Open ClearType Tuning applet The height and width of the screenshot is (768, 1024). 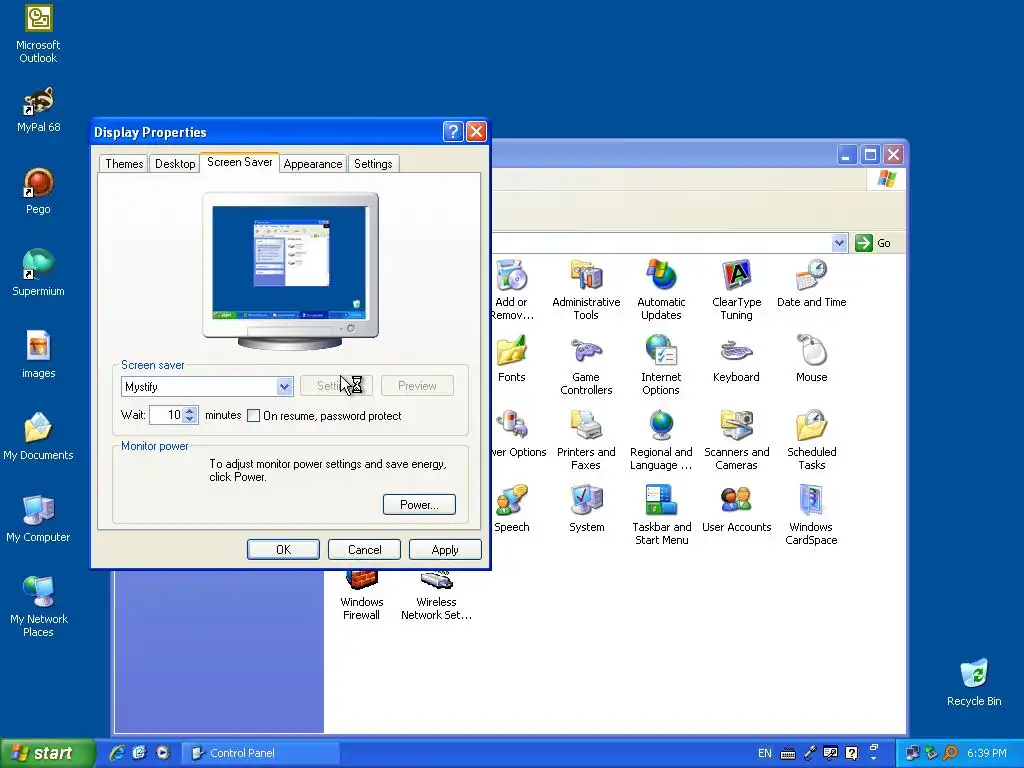pyautogui.click(x=736, y=290)
